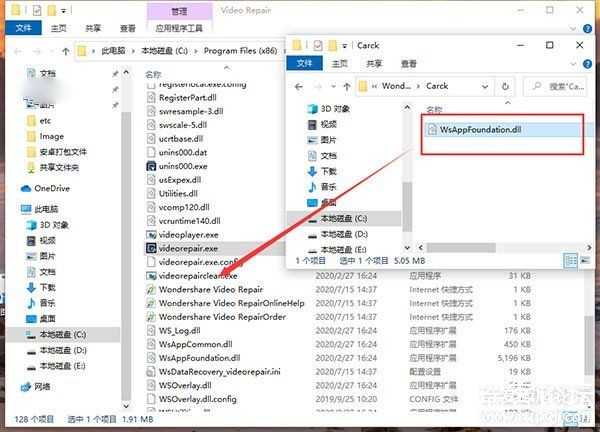This screenshot has width=600, height=432.
Task: Open 应用程序工具 tab in Video Repair window
Action: point(179,28)
